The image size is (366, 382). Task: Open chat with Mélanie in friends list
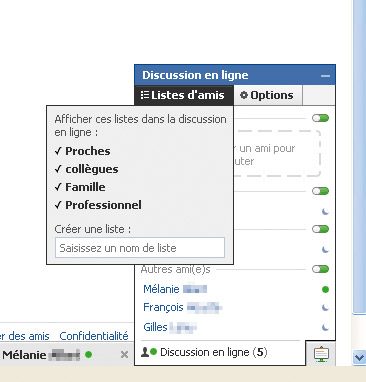[175, 289]
